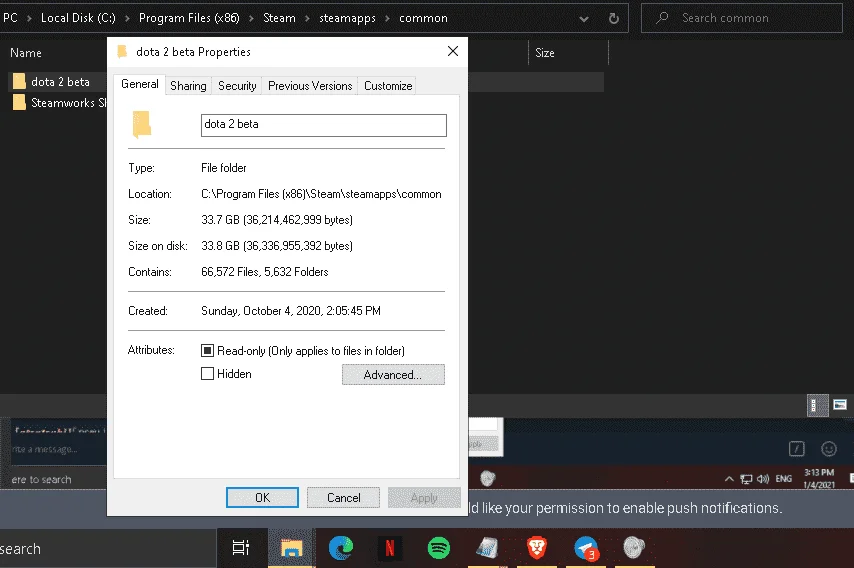Expand chevron after Local Disk (C:) breadcrumb

127,19
